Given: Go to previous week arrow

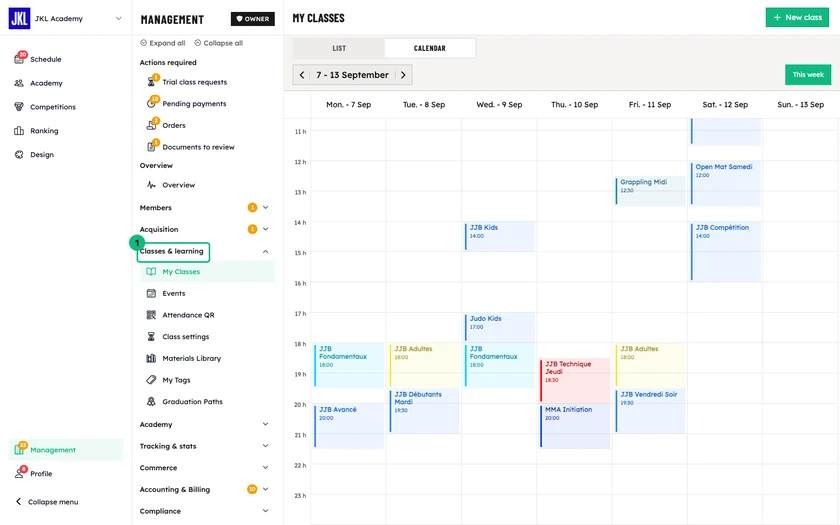Looking at the screenshot, I should pyautogui.click(x=302, y=75).
